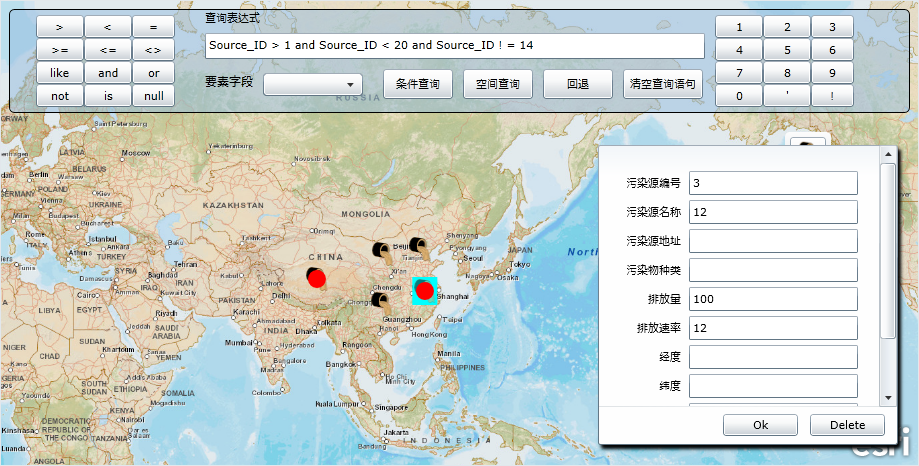This screenshot has height=466, width=919.
Task: Edit the 排放速率 field
Action: coord(773,328)
